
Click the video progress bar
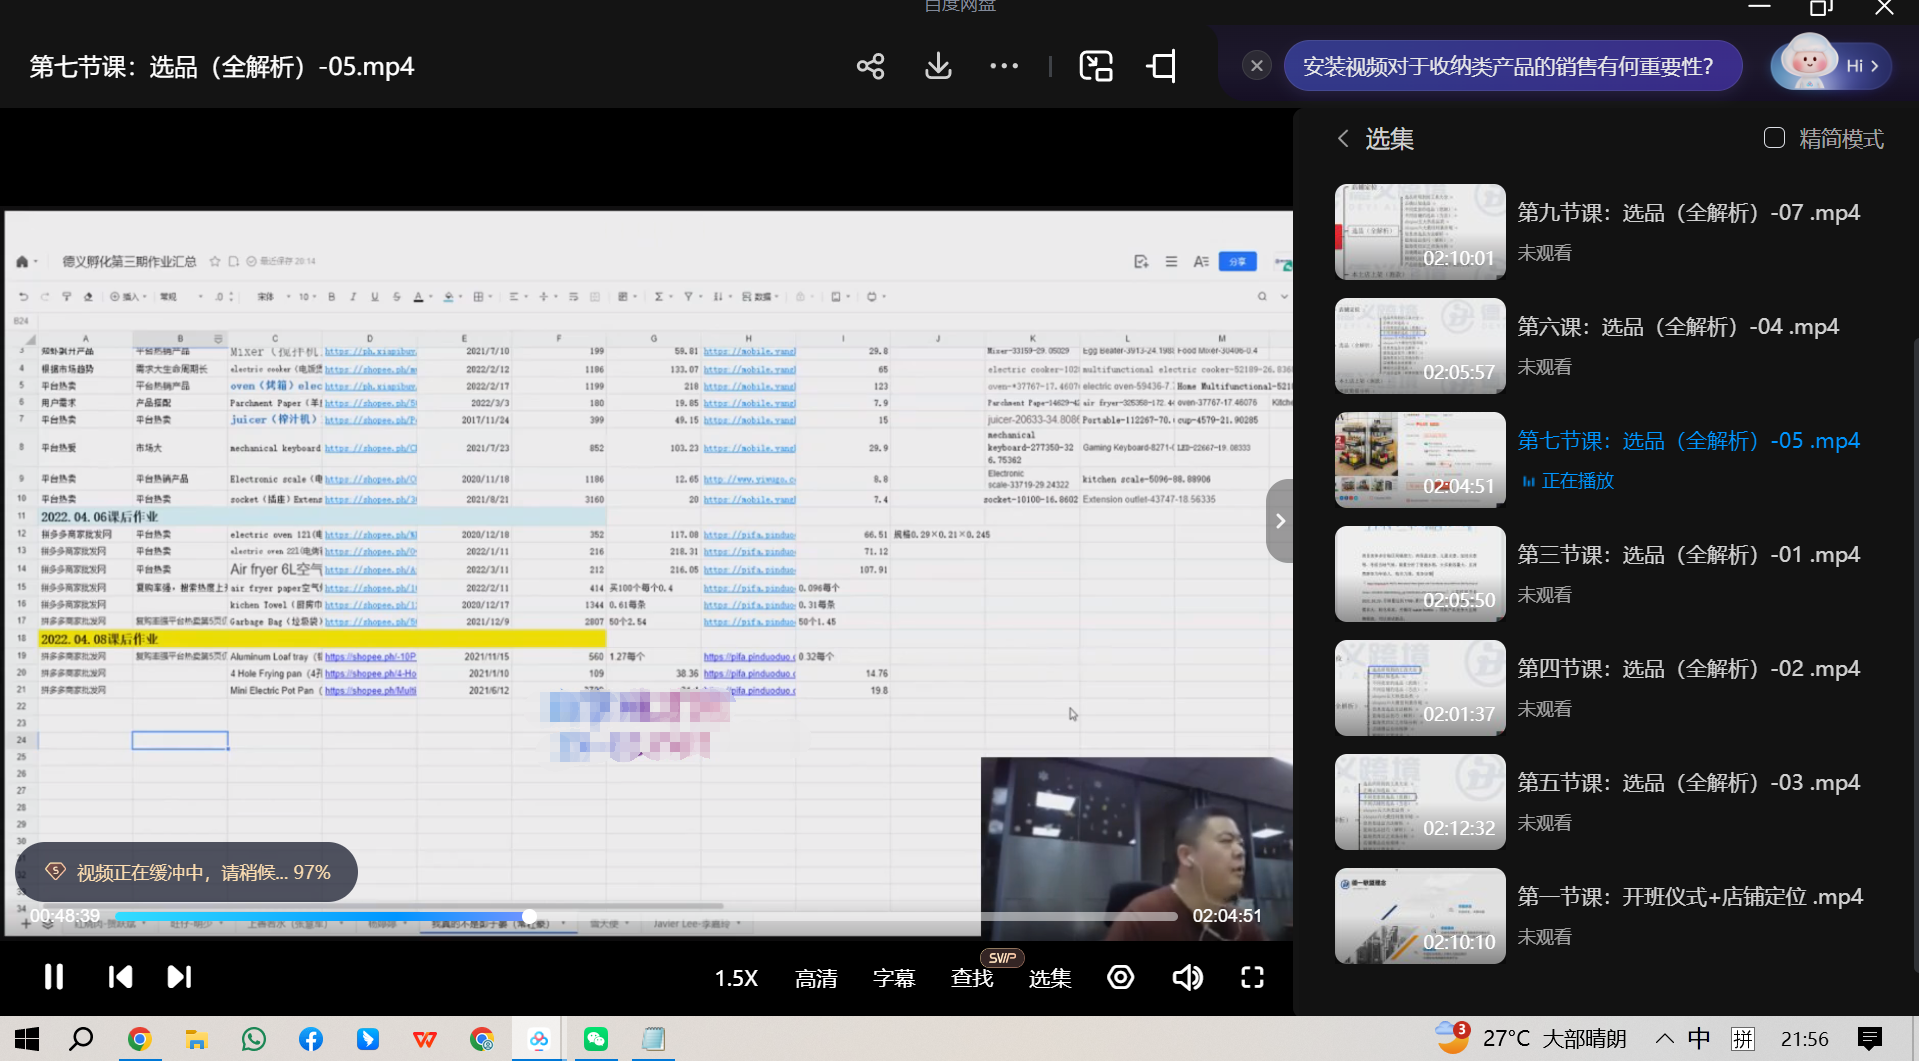coord(800,916)
